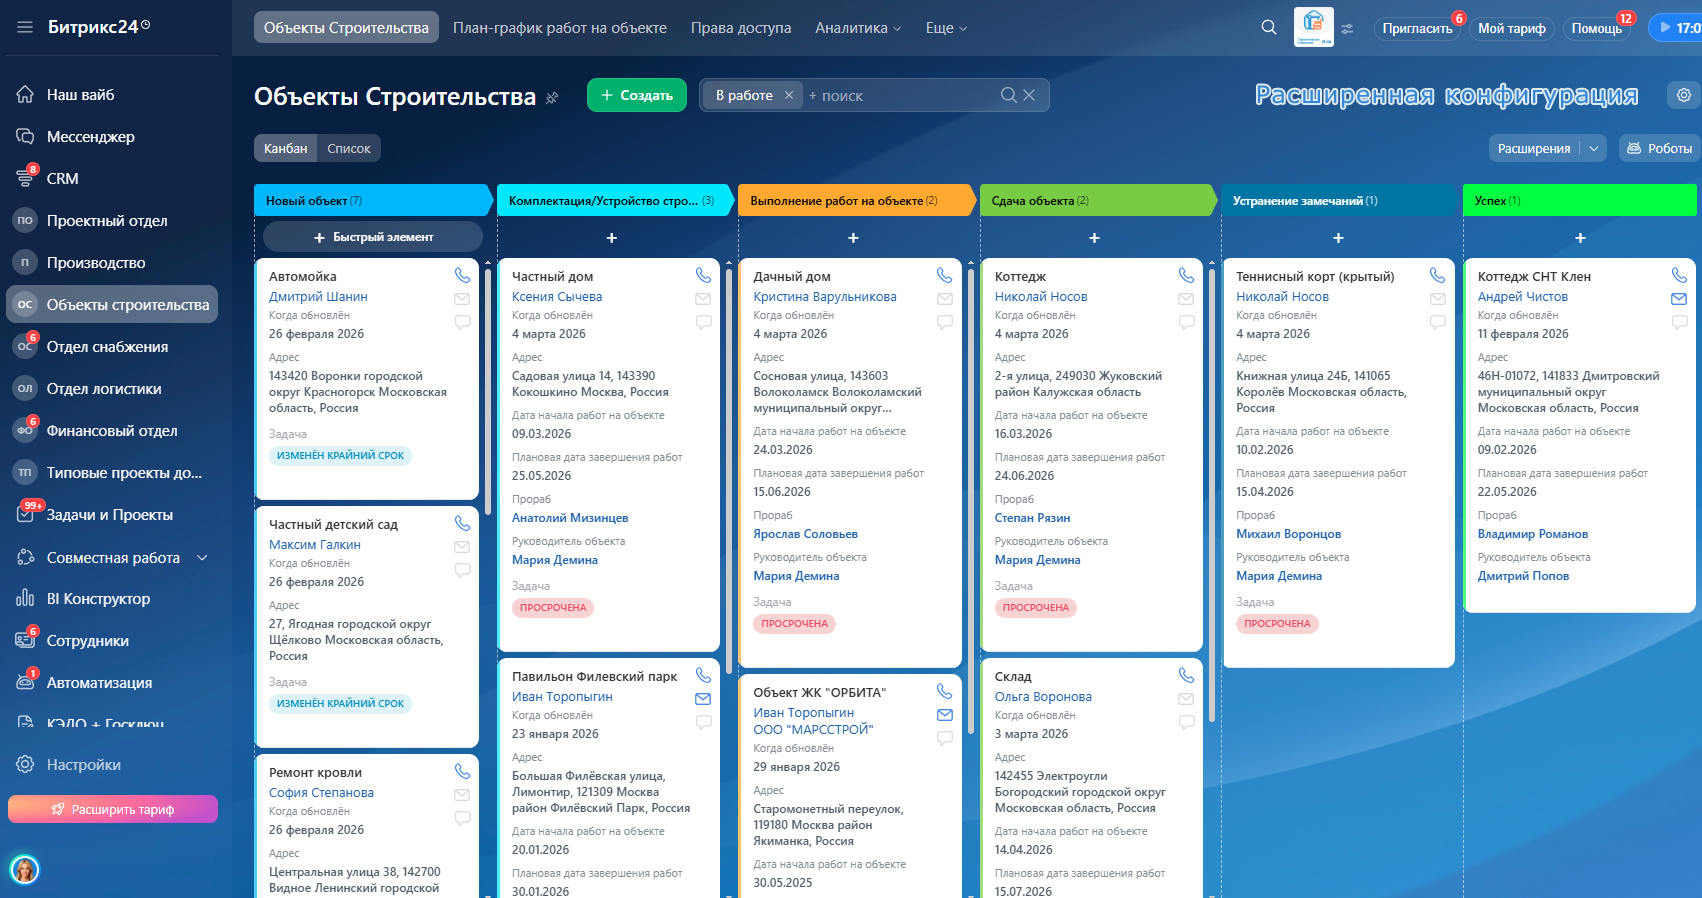
Task: Call contact on Склад card
Action: [1186, 675]
